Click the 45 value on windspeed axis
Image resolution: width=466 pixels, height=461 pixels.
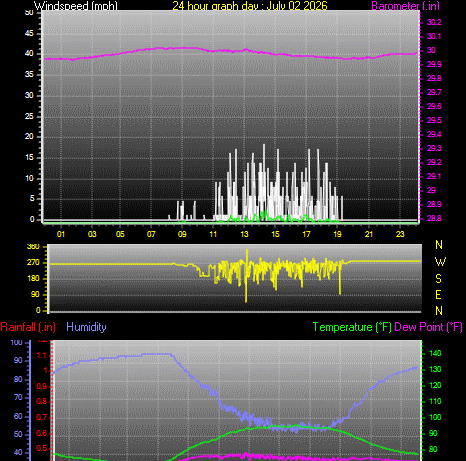29,33
